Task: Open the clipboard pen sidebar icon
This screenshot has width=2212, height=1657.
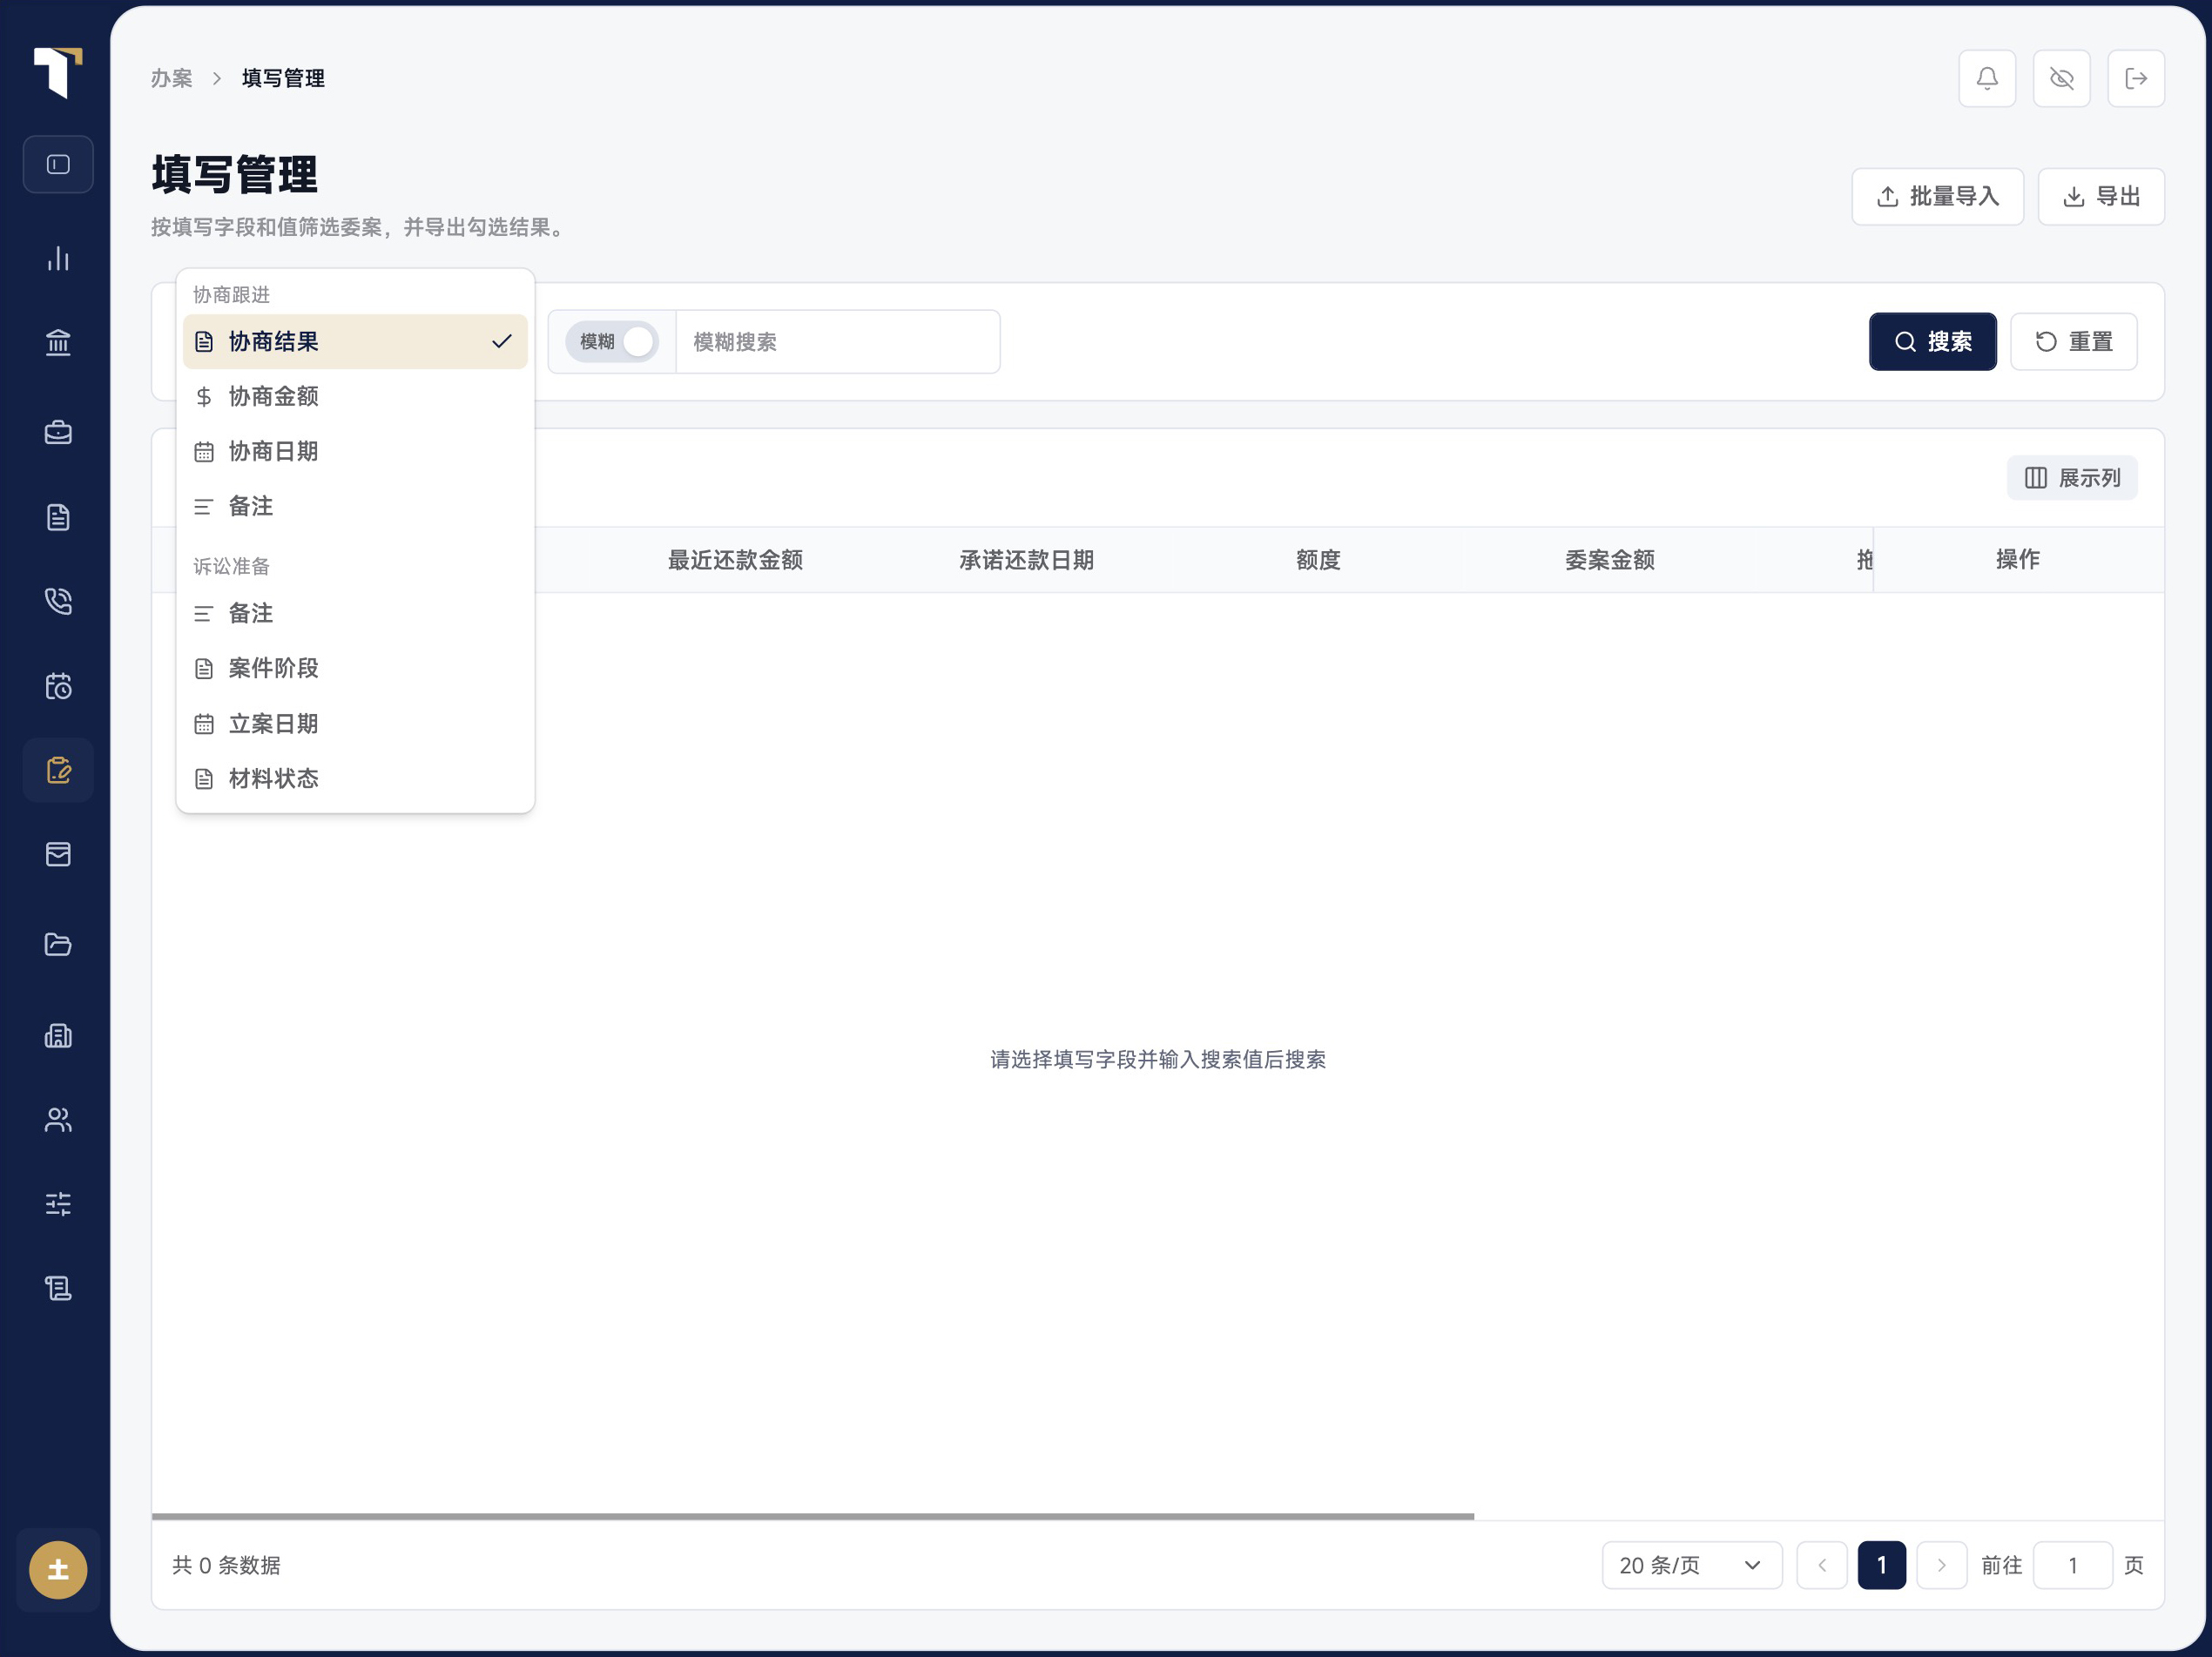Action: click(58, 770)
